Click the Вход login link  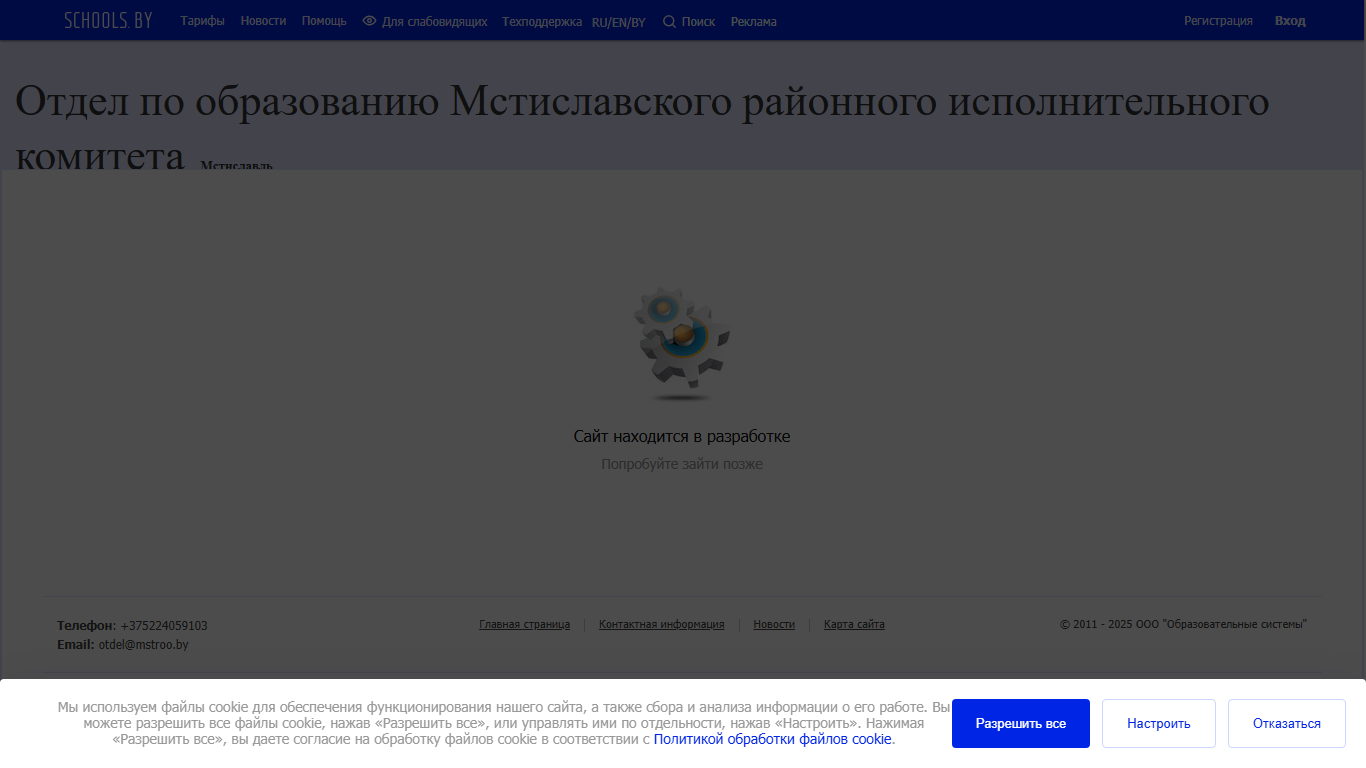pos(1290,21)
